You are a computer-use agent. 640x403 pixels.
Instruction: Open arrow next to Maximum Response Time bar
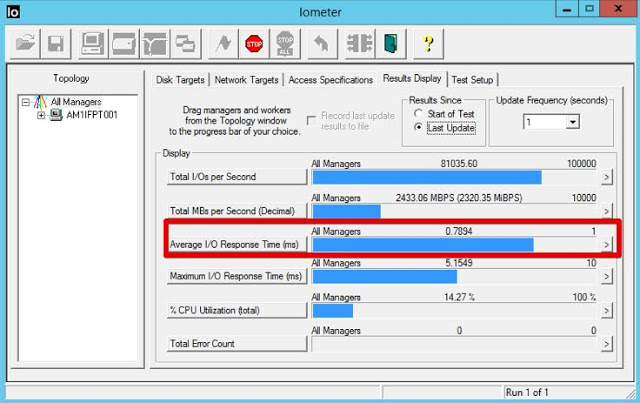tap(607, 277)
